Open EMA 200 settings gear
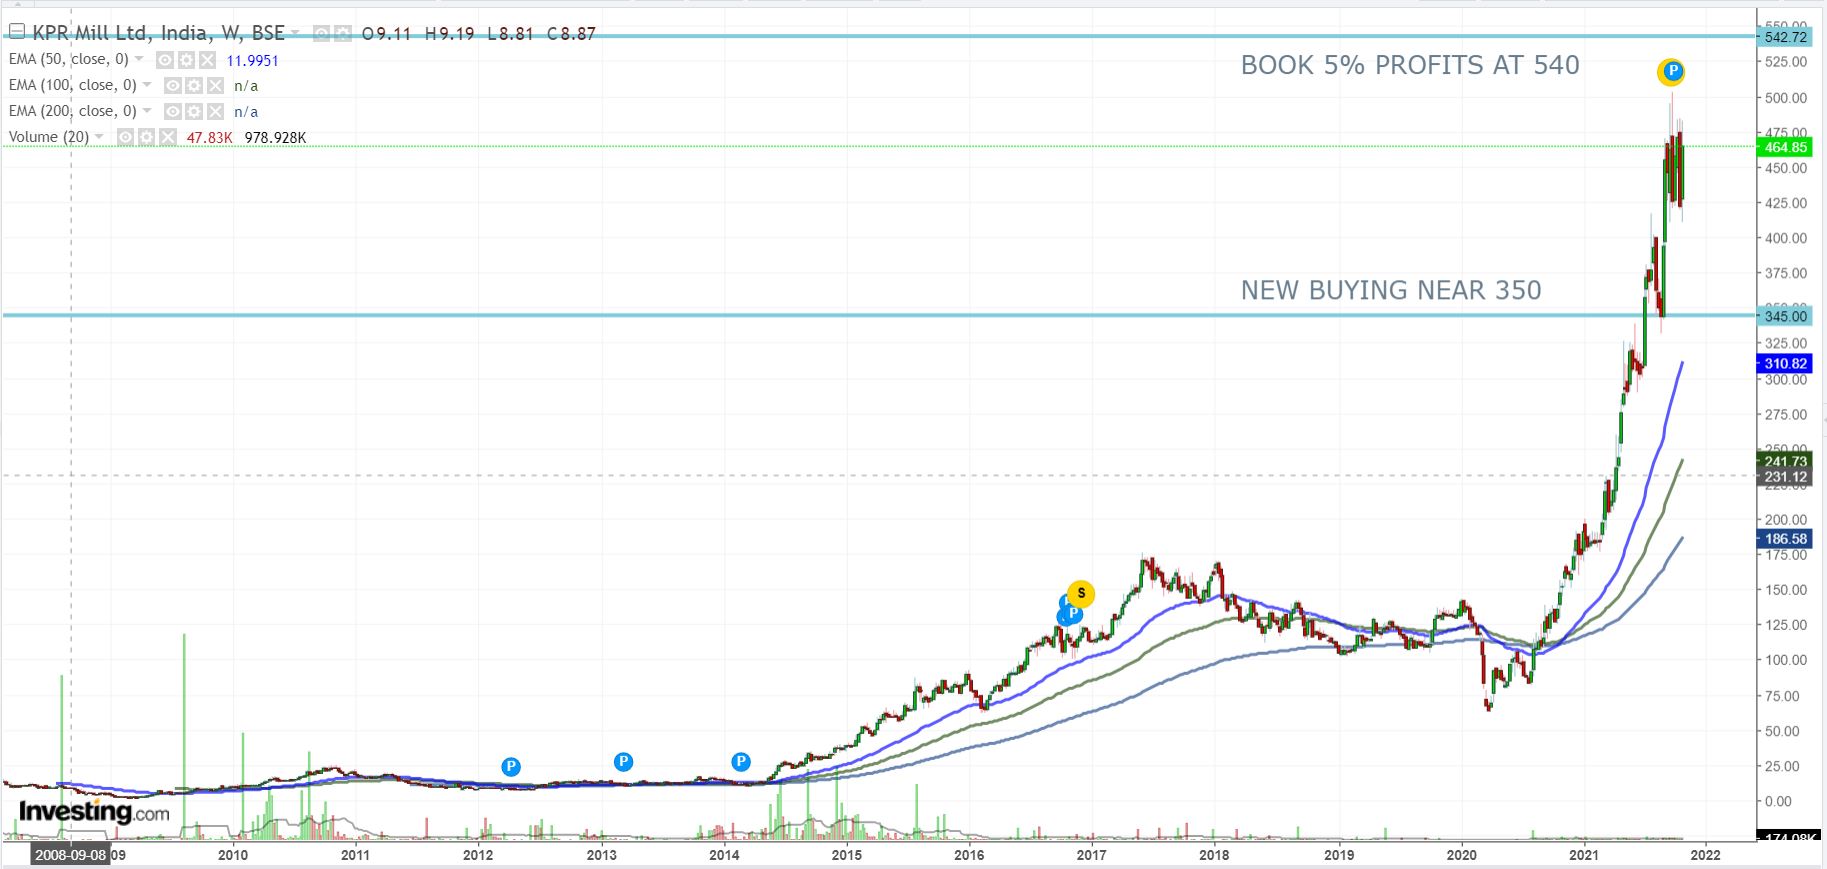 (x=194, y=112)
